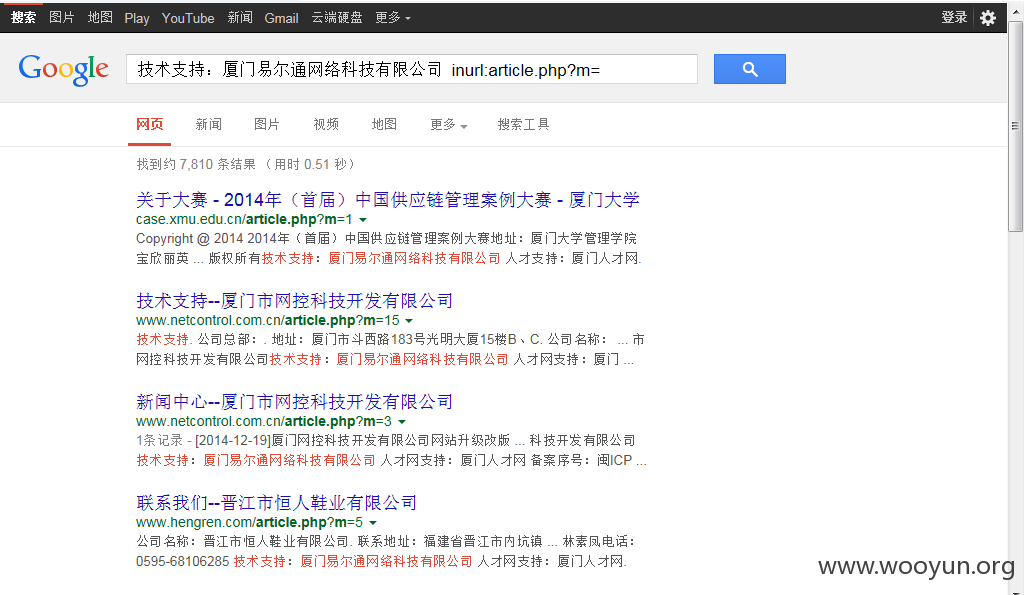Expand arrow next to netcontrol article.php?m=3 URL
The width and height of the screenshot is (1024, 595).
click(402, 422)
